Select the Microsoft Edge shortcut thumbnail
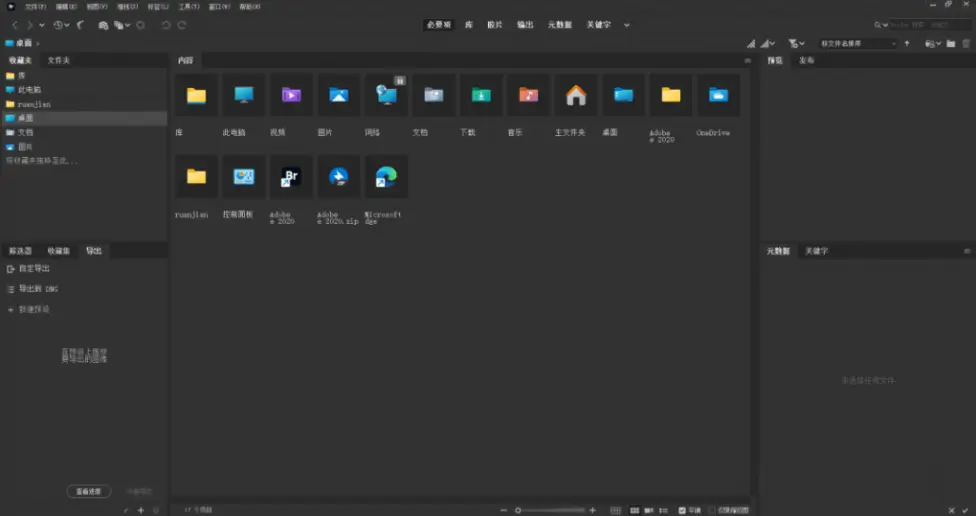The image size is (976, 516). tap(386, 177)
